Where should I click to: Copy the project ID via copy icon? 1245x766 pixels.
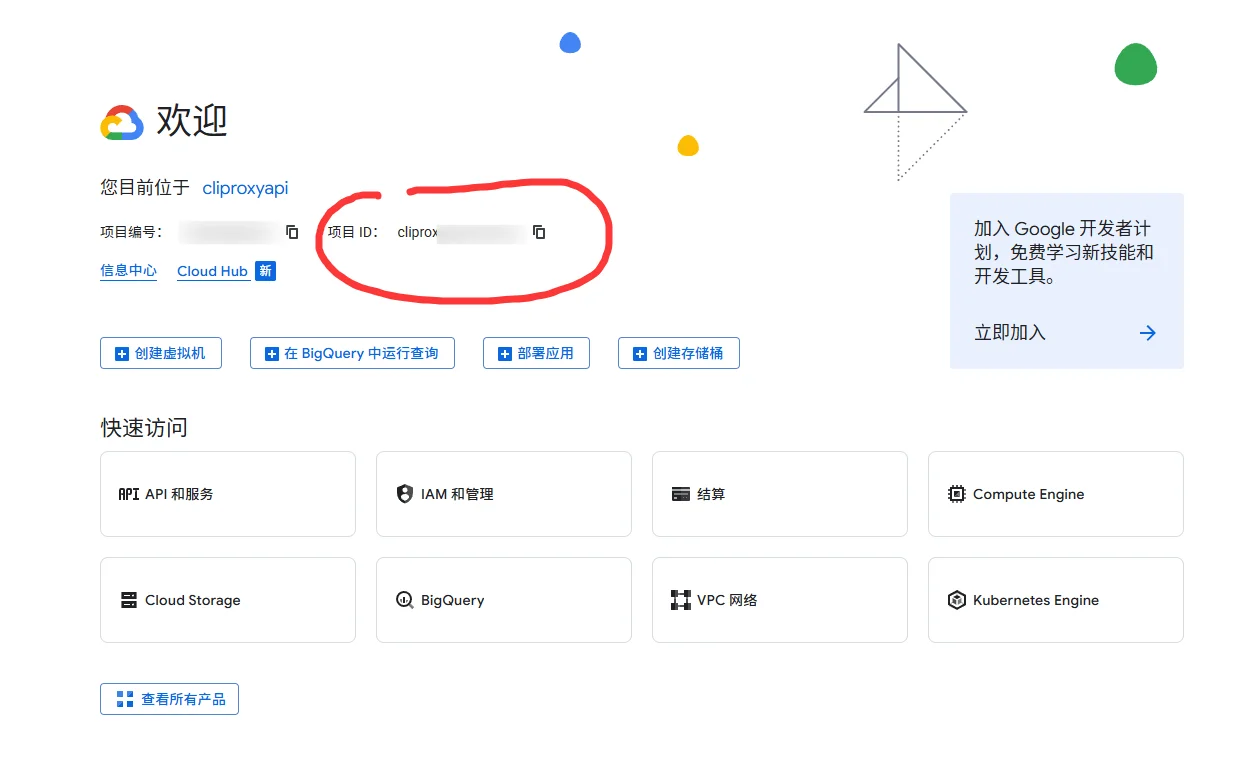click(539, 232)
